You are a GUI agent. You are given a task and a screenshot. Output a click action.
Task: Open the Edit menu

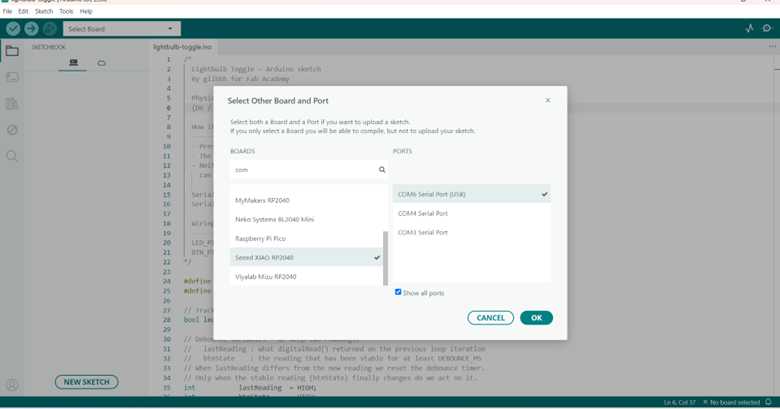(x=23, y=11)
